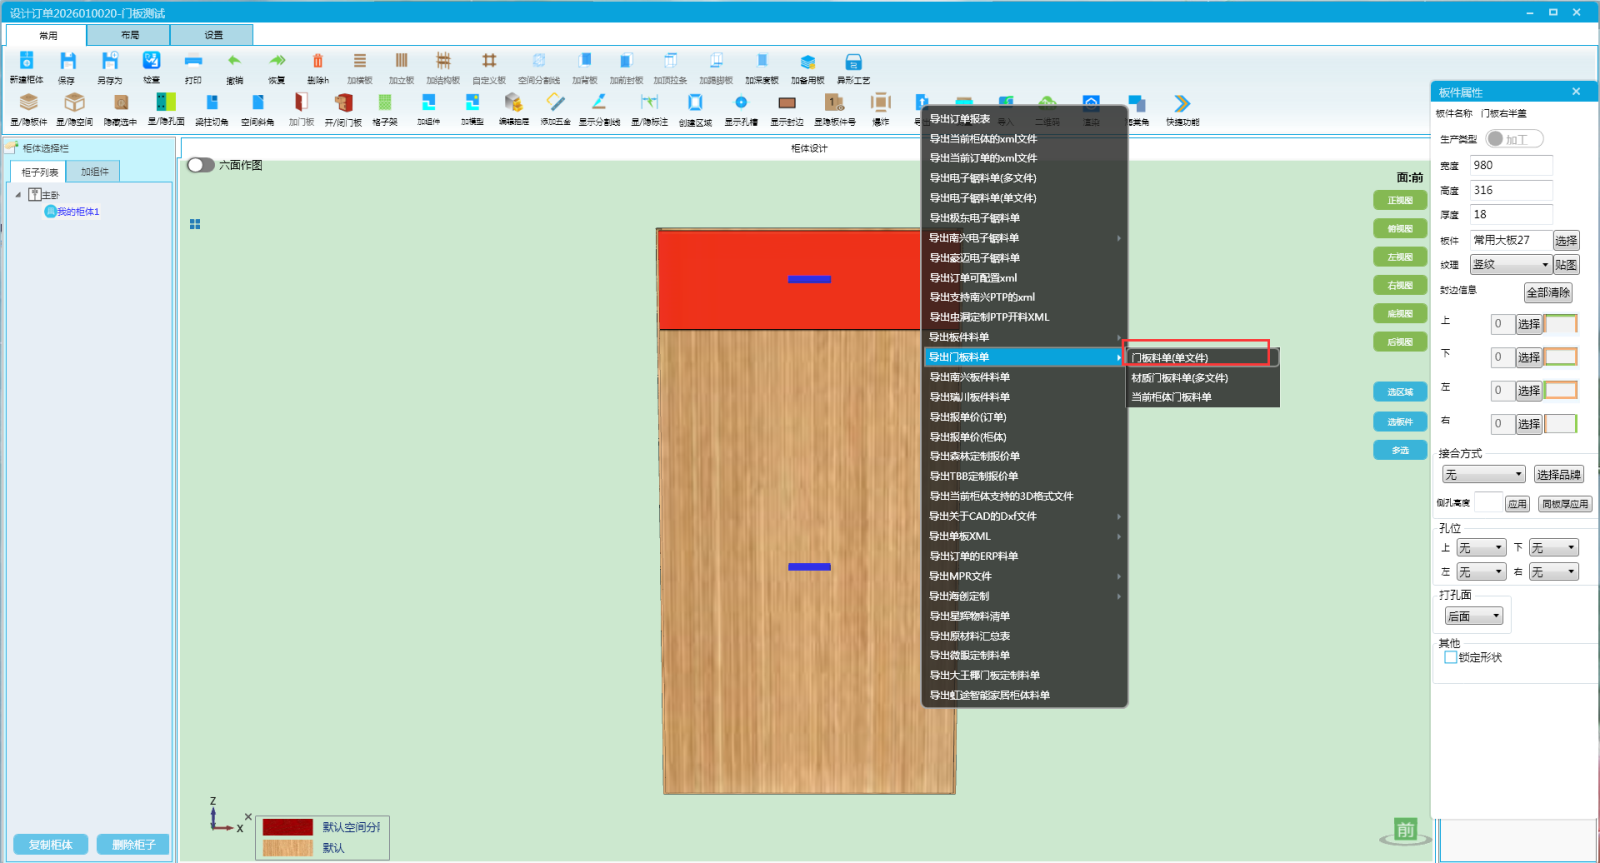The width and height of the screenshot is (1600, 863).
Task: Click the 复制柜体 button
Action: 51,845
